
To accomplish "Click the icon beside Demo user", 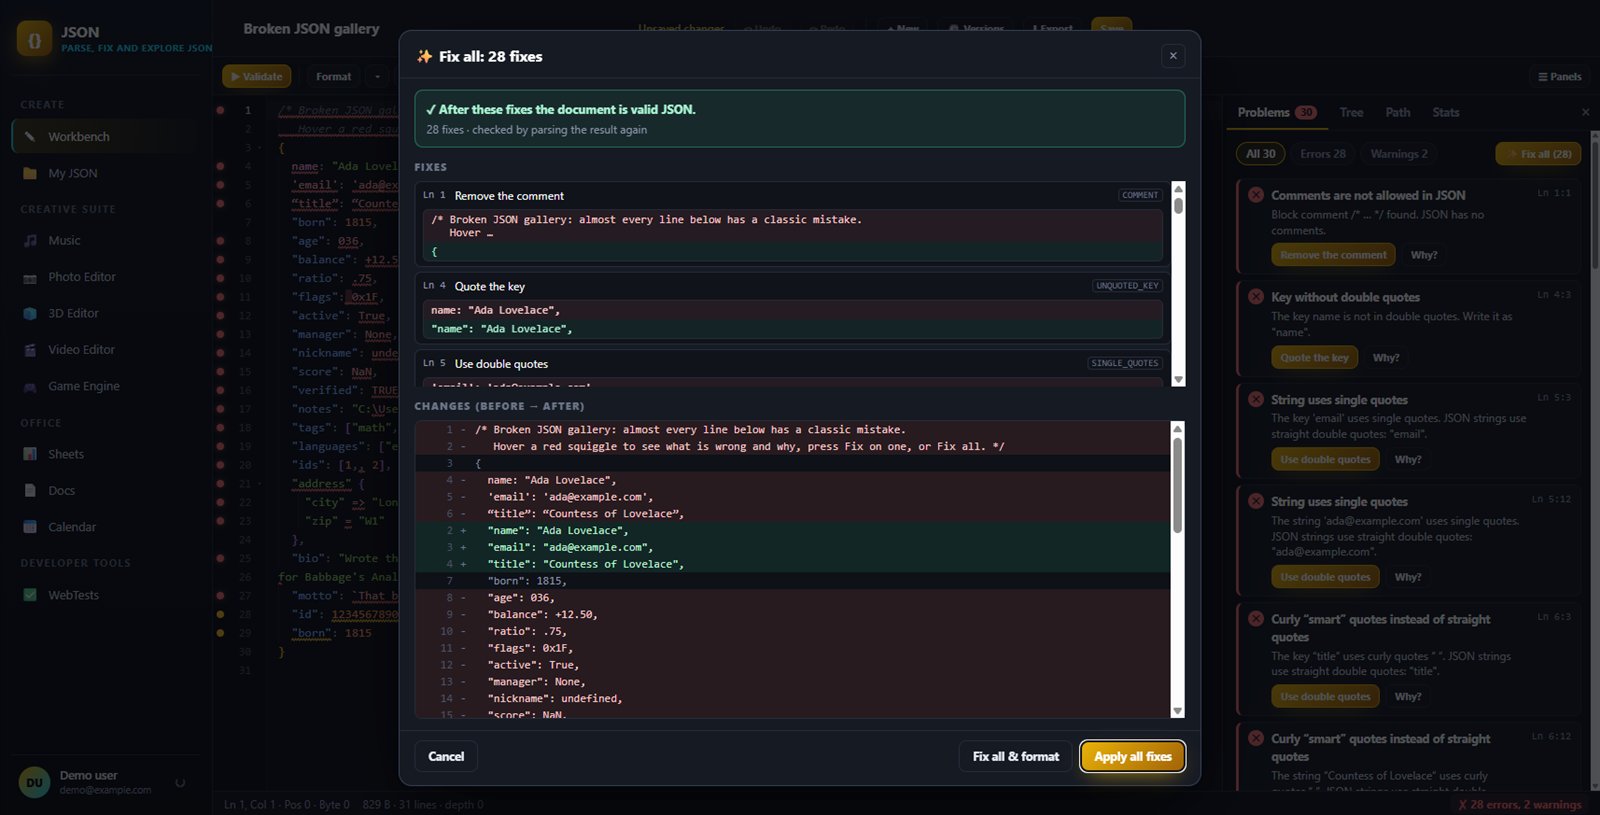I will click(180, 783).
